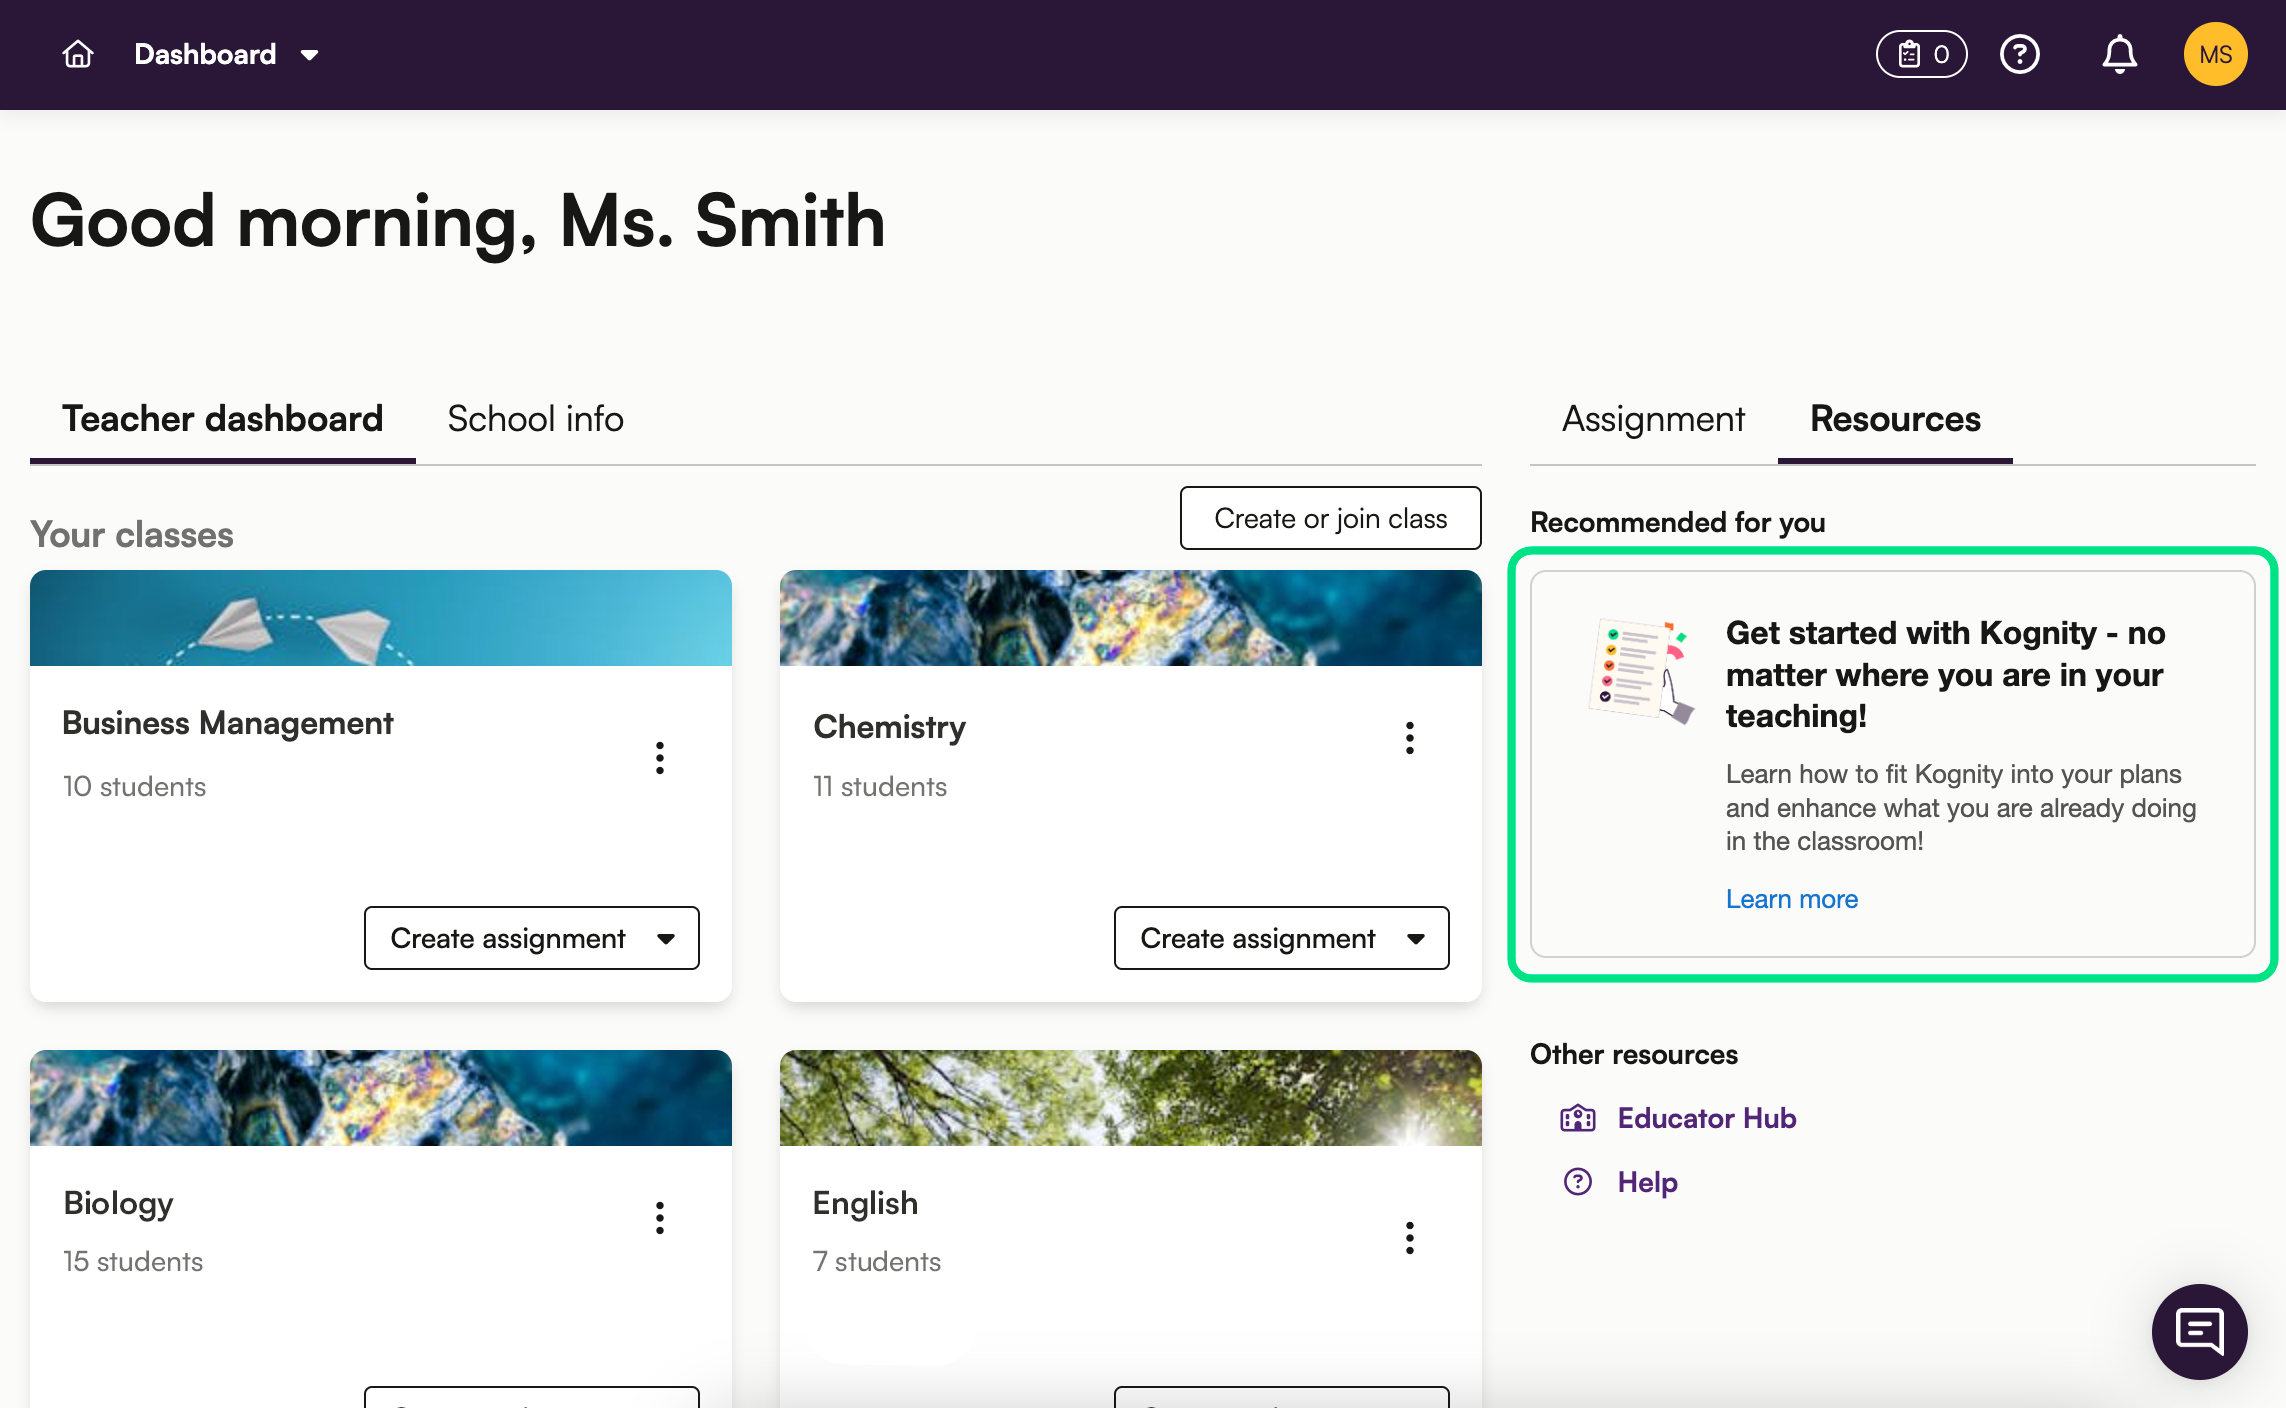Open the MS user avatar menu
Screen dimensions: 2286x1408
point(2215,54)
